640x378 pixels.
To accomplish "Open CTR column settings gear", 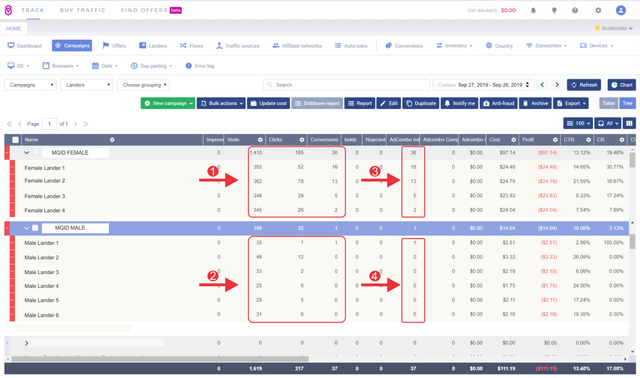I will [x=588, y=140].
